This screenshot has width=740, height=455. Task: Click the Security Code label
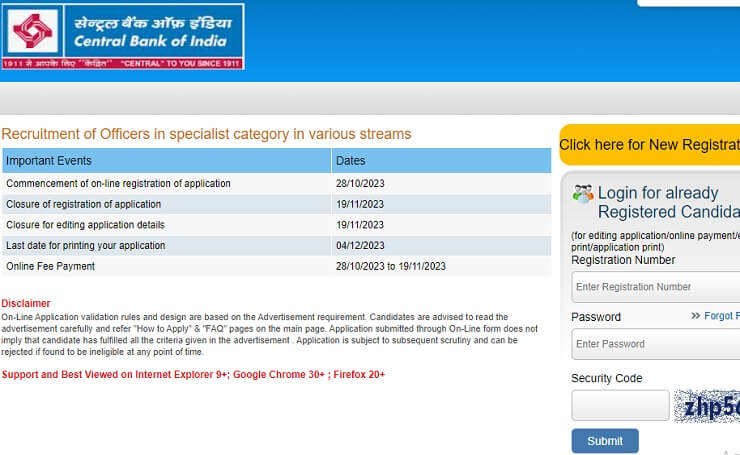click(606, 378)
